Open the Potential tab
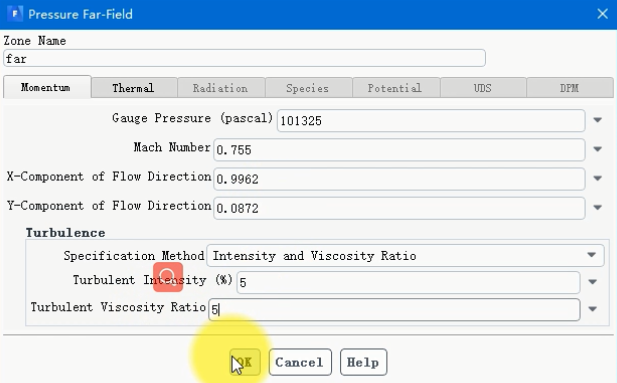The width and height of the screenshot is (617, 383). pos(395,88)
